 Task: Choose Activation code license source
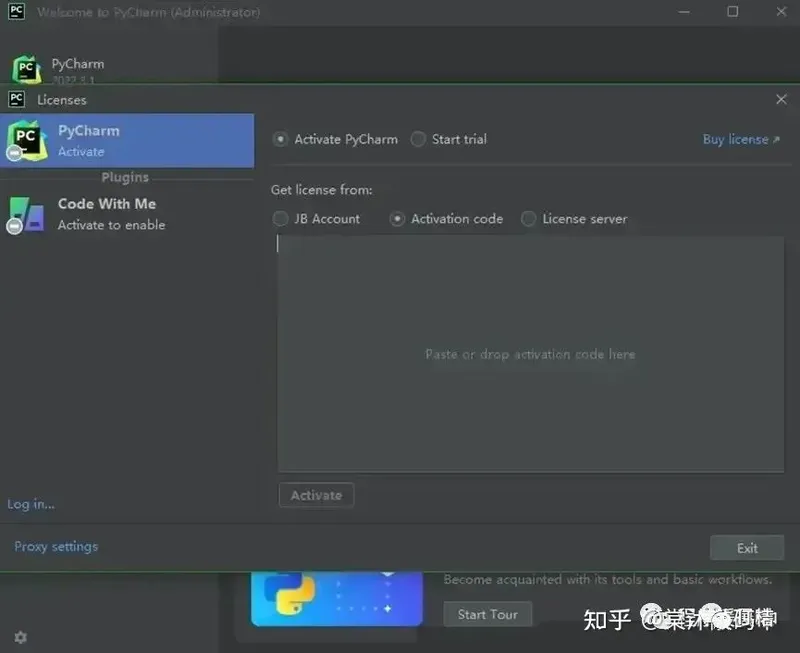(x=398, y=219)
